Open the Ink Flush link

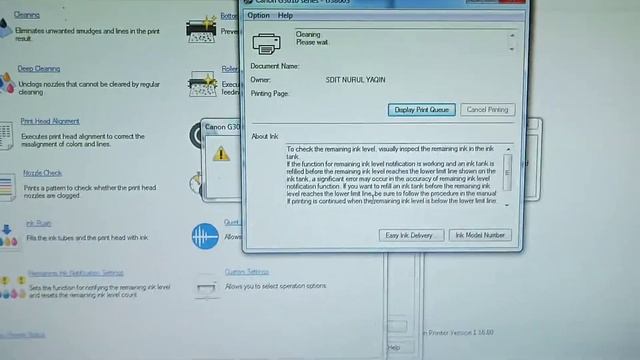pos(38,223)
